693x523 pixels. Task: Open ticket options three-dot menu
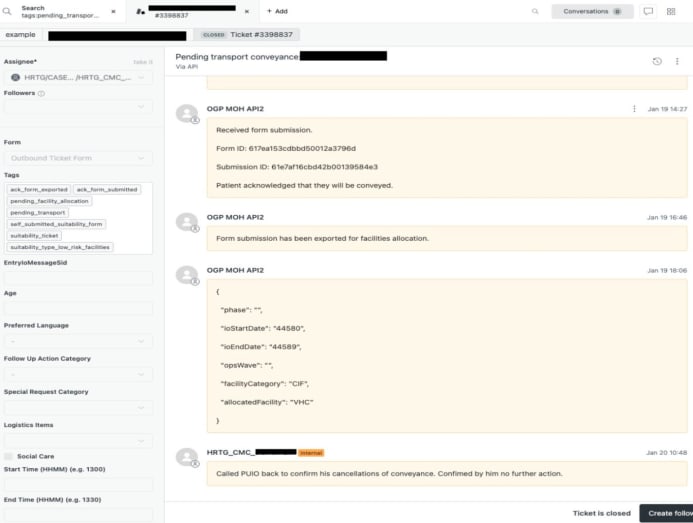(677, 61)
